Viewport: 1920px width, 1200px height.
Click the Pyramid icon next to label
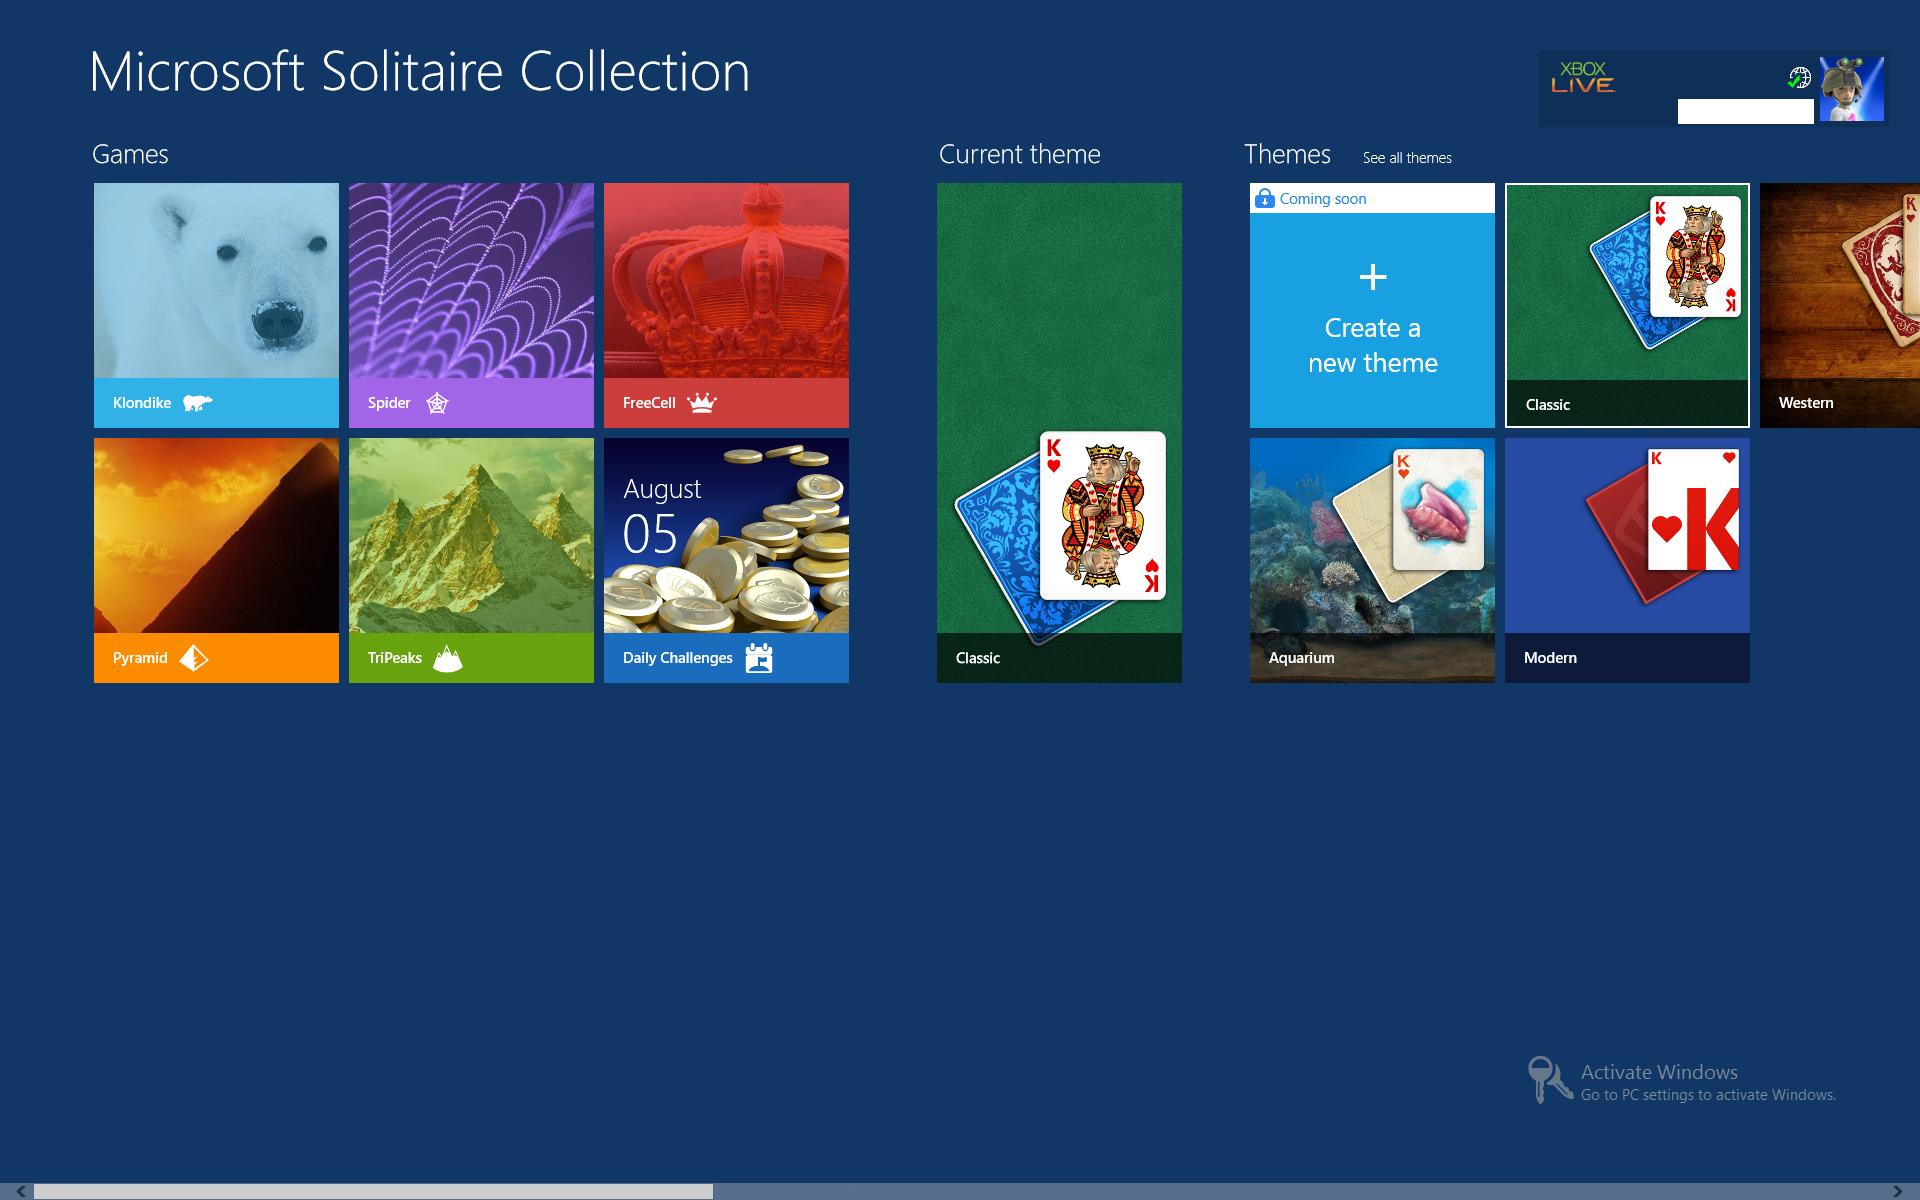click(193, 658)
